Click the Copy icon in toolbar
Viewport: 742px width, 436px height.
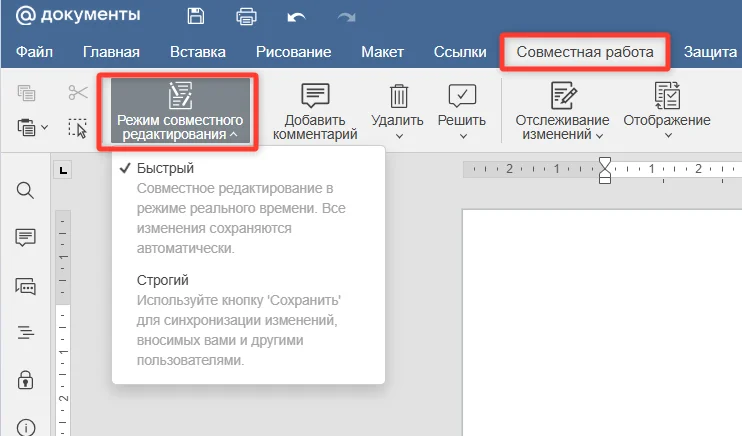click(x=26, y=93)
